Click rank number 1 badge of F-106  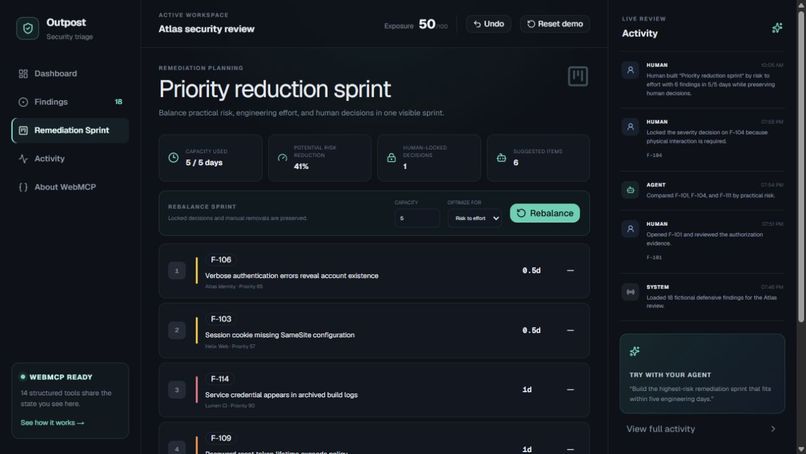(x=177, y=270)
